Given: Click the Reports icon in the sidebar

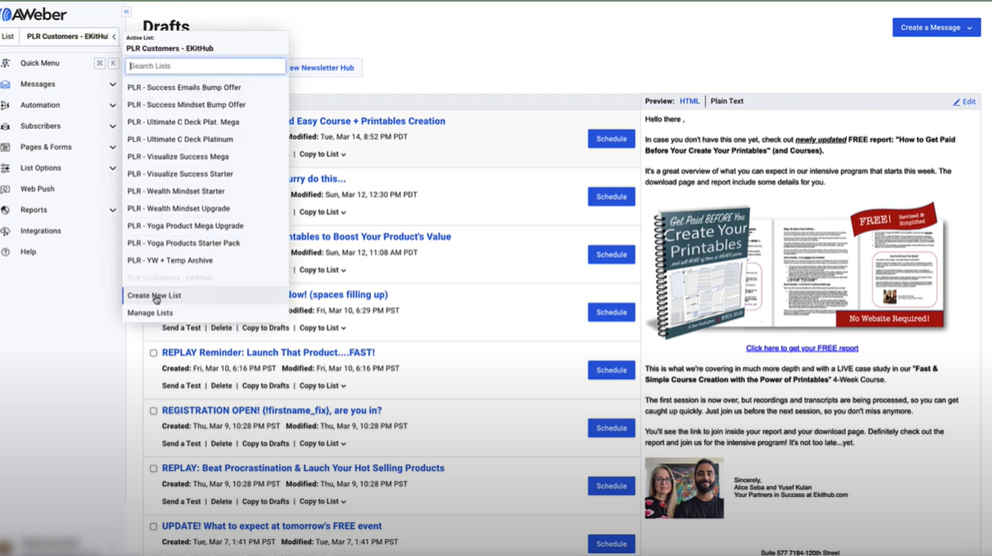Looking at the screenshot, I should [6, 210].
